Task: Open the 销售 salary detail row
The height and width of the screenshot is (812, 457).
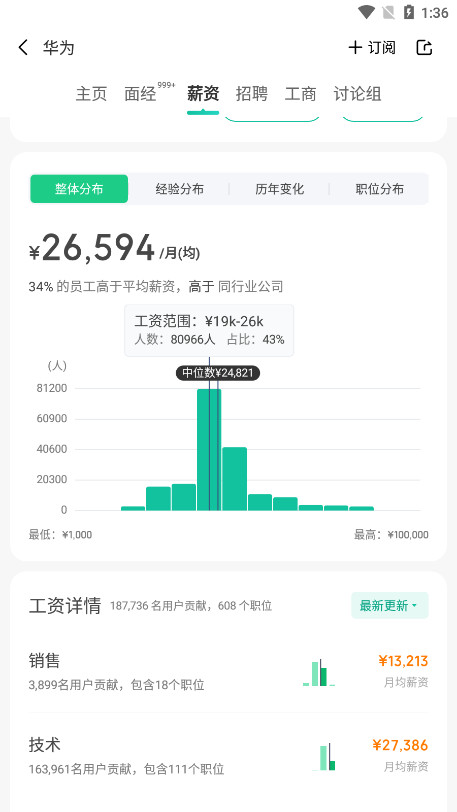Action: (x=228, y=672)
